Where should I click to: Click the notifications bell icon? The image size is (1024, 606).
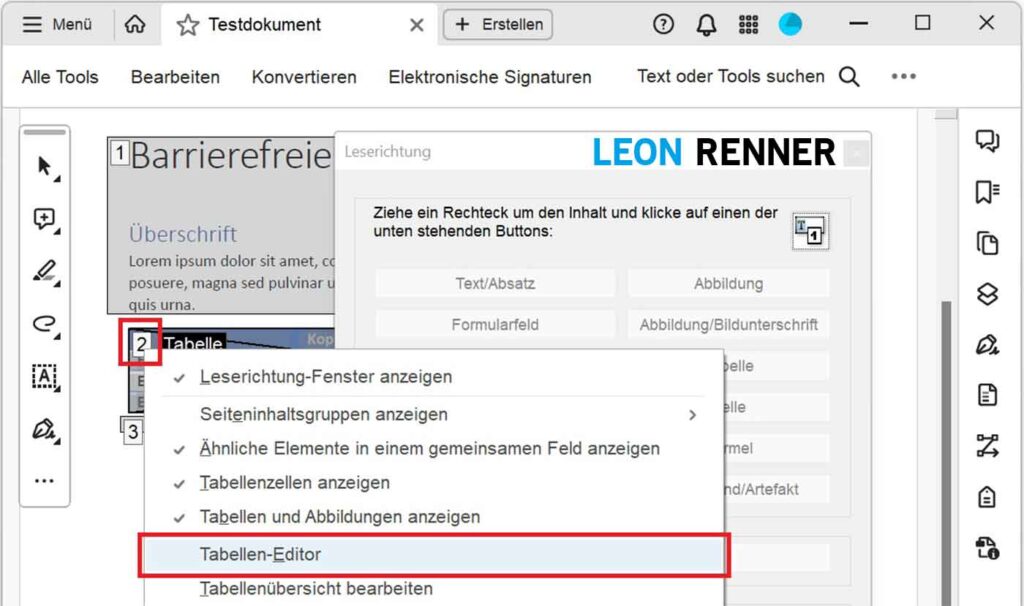(x=706, y=25)
